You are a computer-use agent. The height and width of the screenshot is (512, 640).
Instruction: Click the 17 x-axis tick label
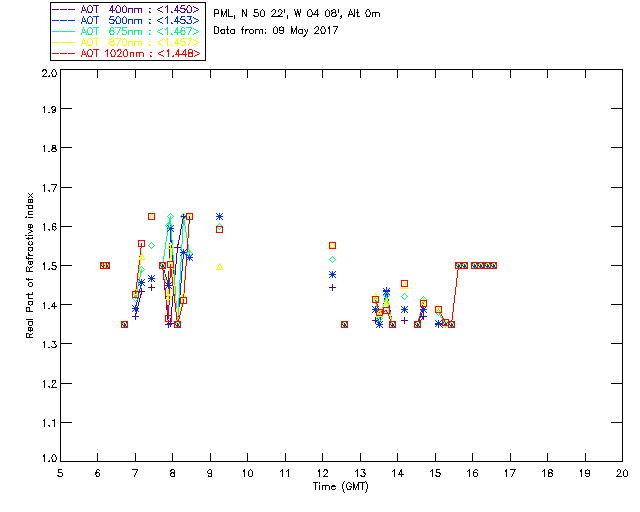(x=510, y=473)
